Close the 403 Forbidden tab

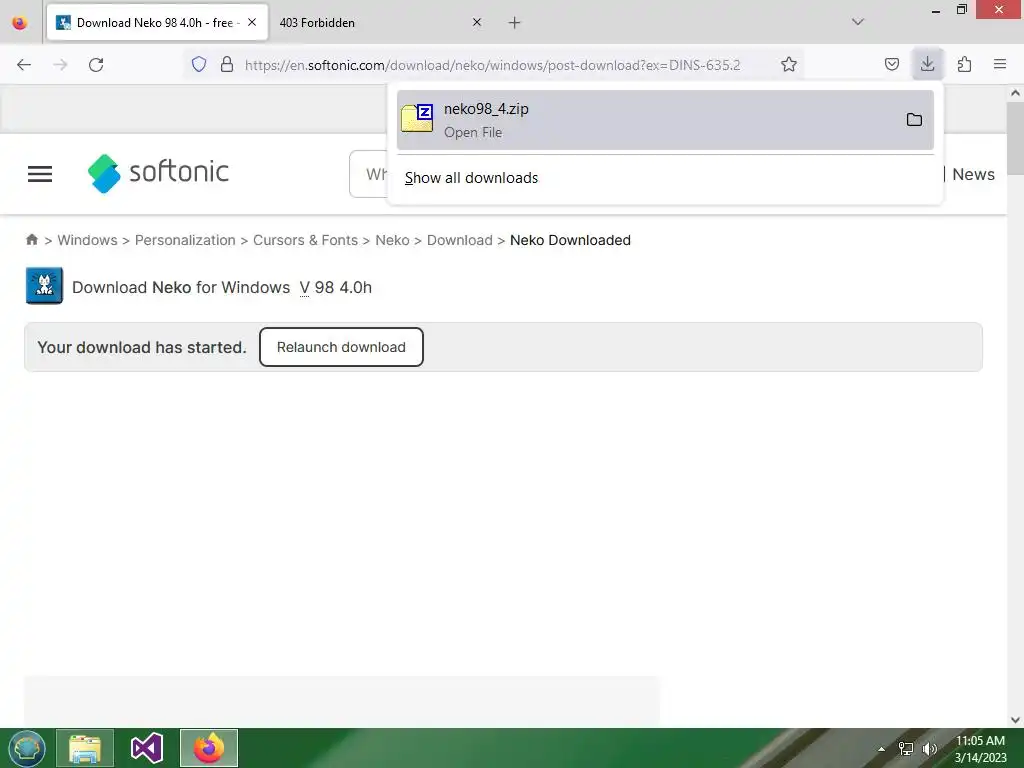pyautogui.click(x=477, y=22)
